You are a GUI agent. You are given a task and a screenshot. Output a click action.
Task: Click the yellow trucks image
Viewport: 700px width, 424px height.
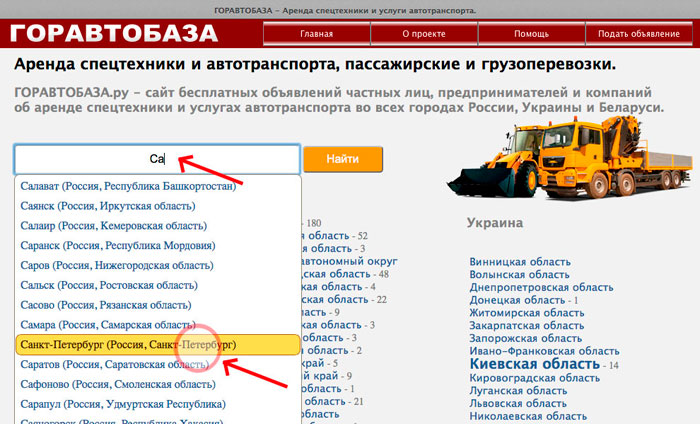pos(570,157)
